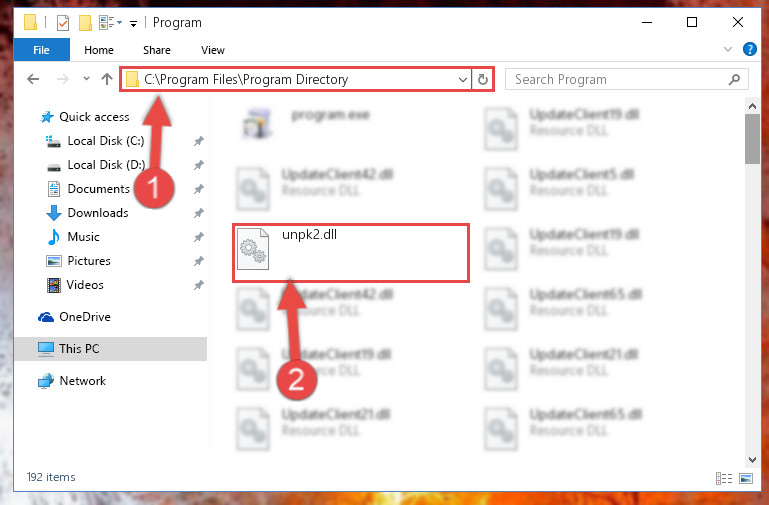Switch to large thumbnails view icon

[x=745, y=478]
